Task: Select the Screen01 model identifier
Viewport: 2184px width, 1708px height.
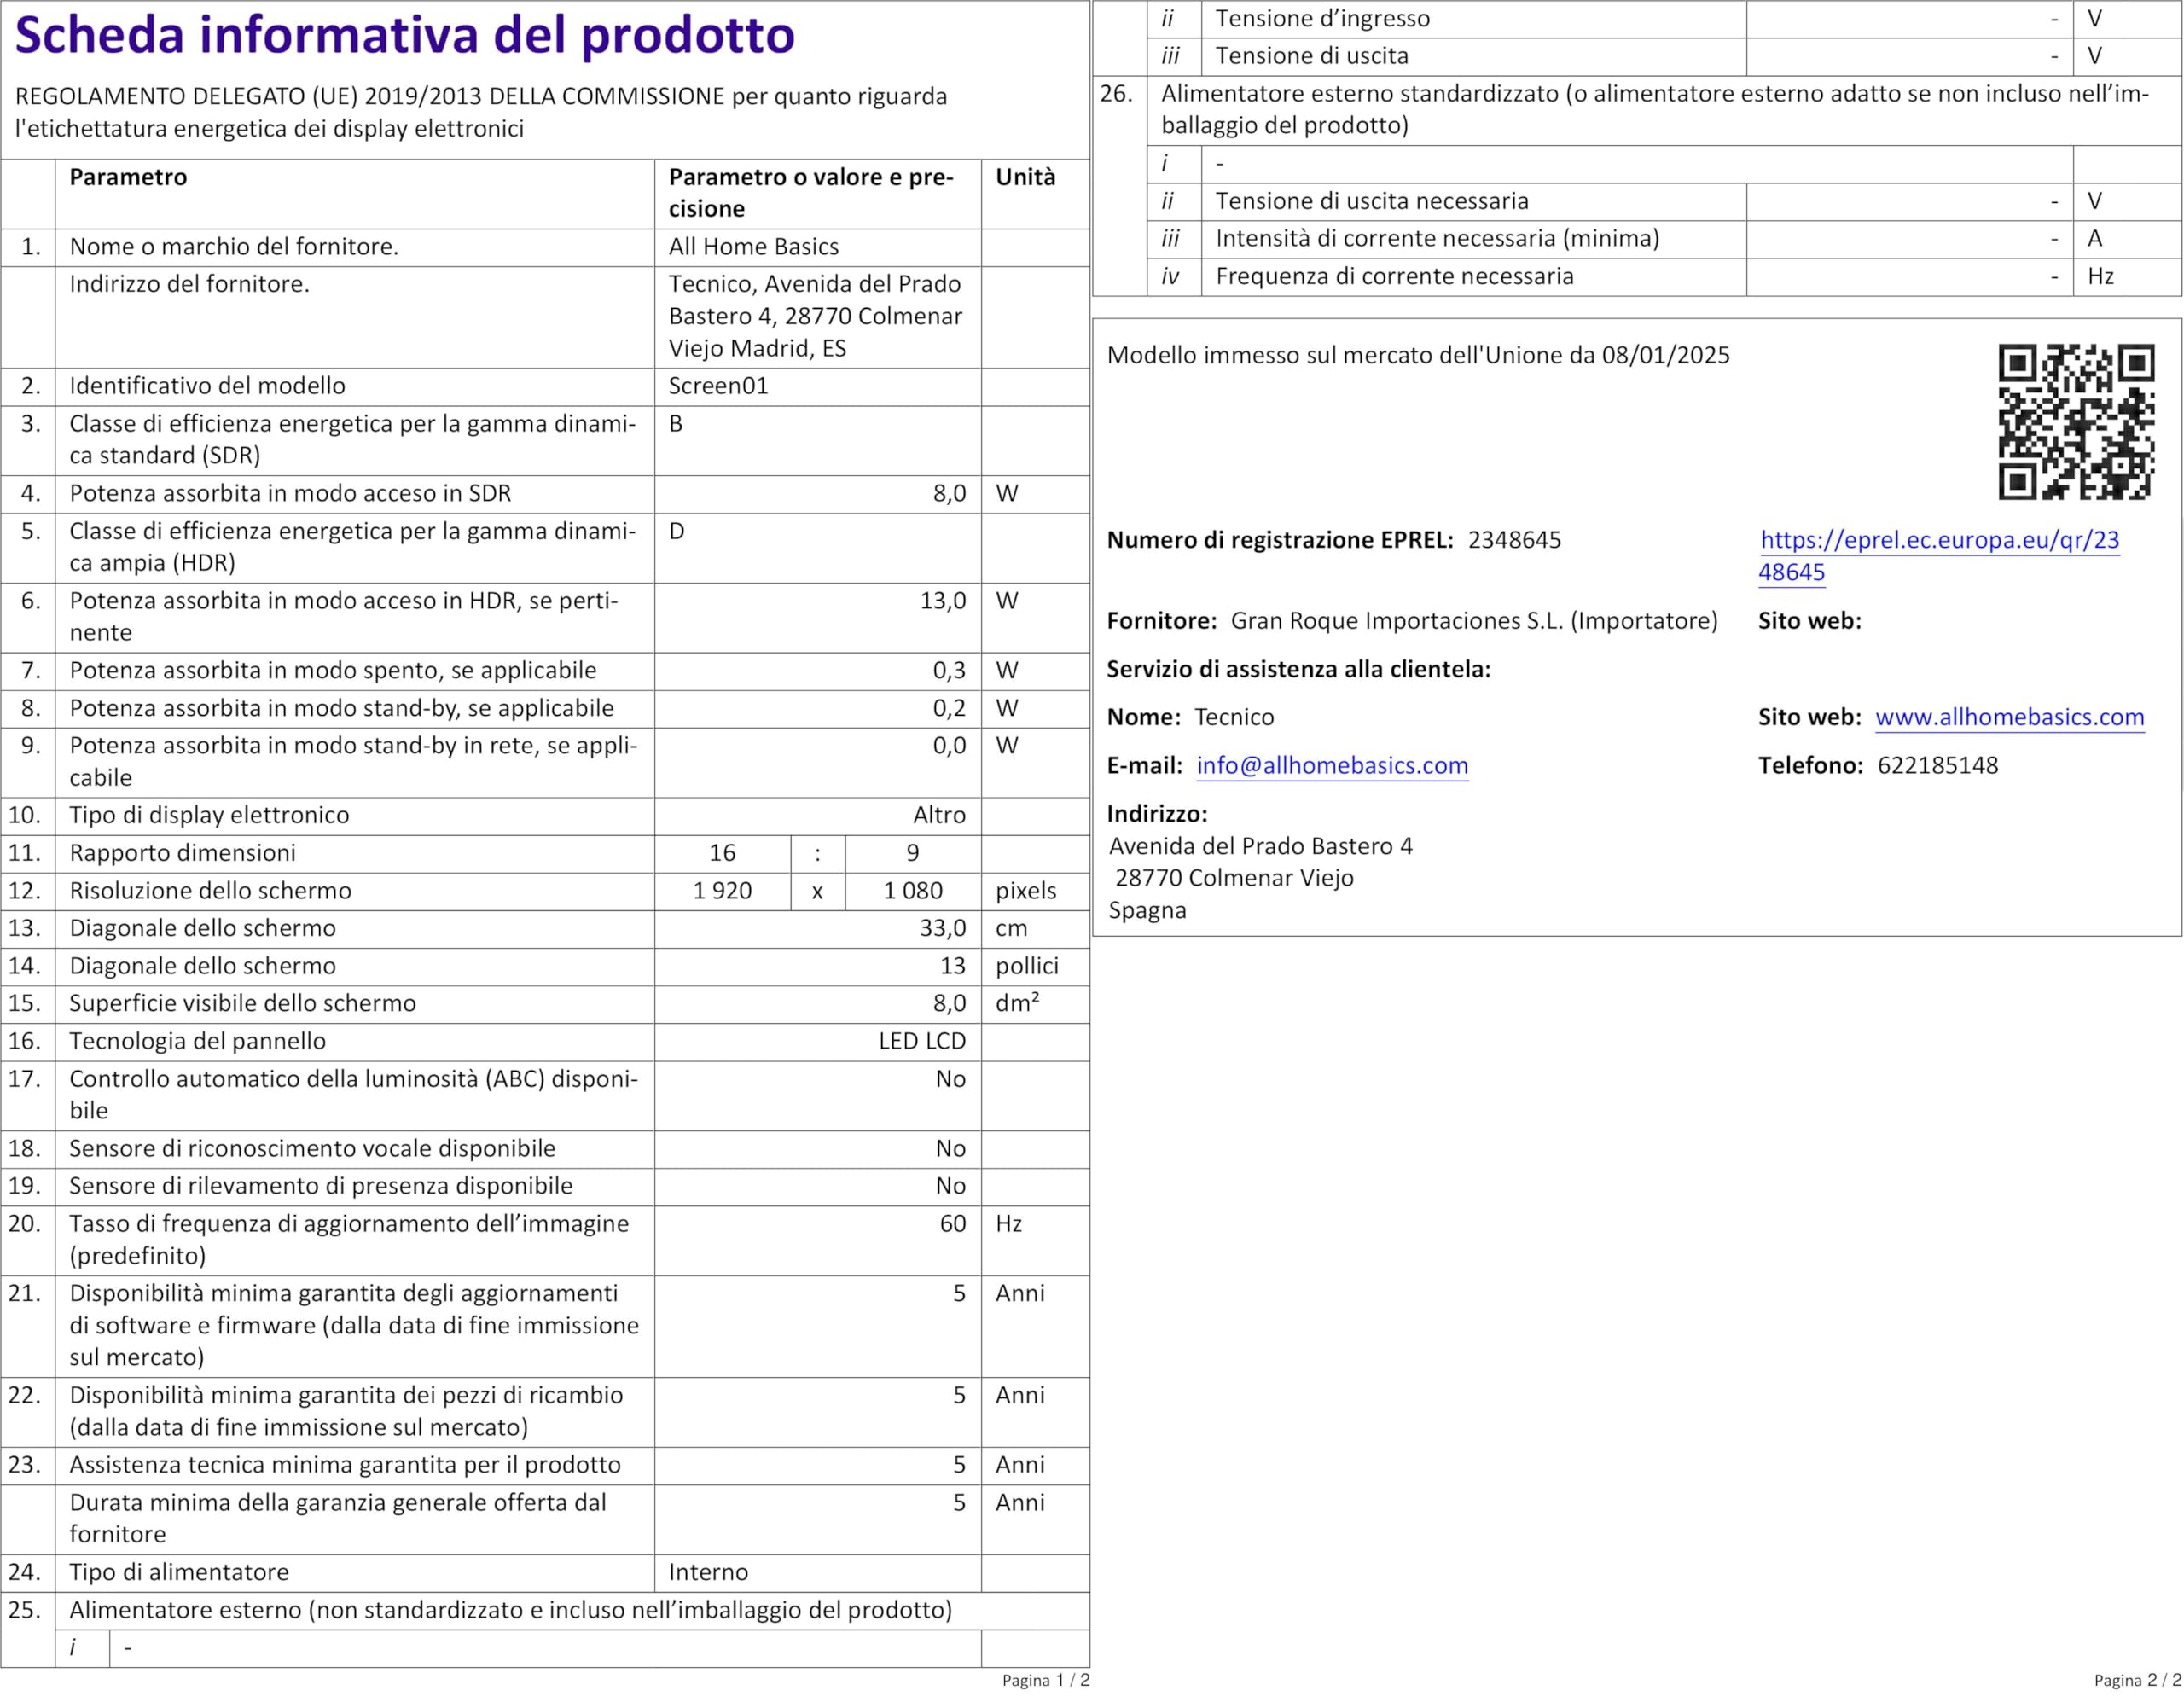Action: pos(718,386)
